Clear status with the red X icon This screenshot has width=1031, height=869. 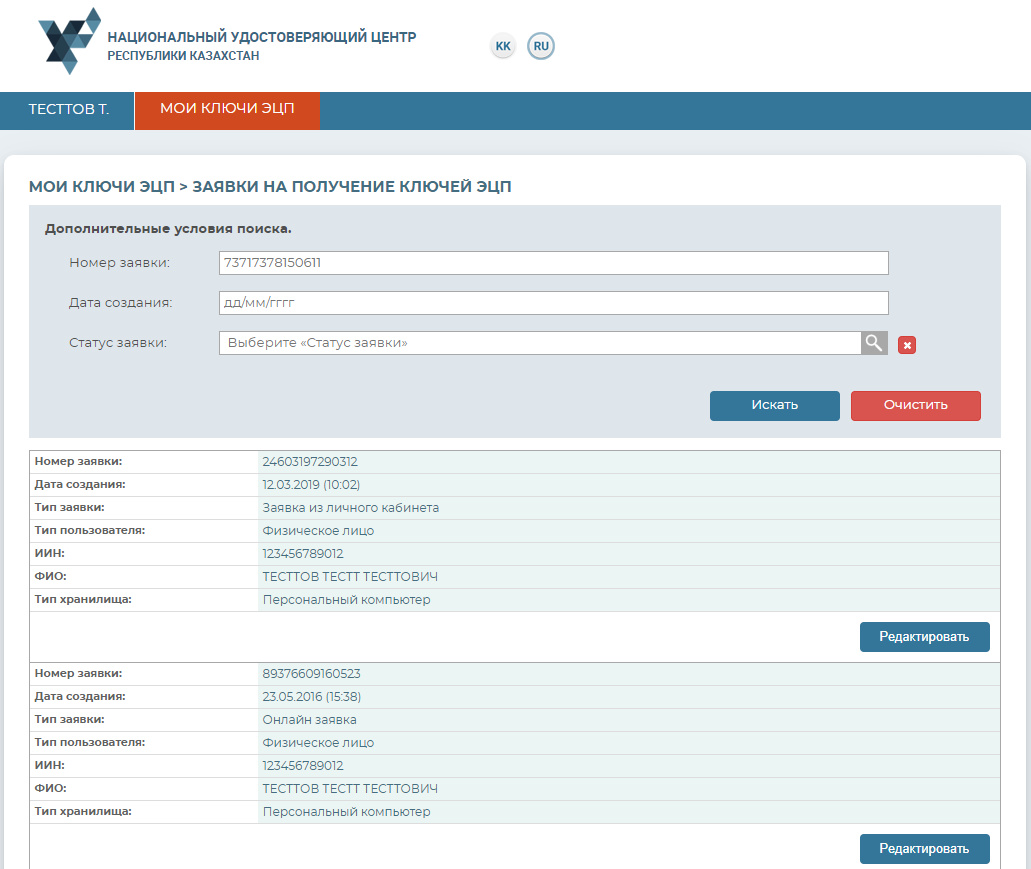pos(907,345)
